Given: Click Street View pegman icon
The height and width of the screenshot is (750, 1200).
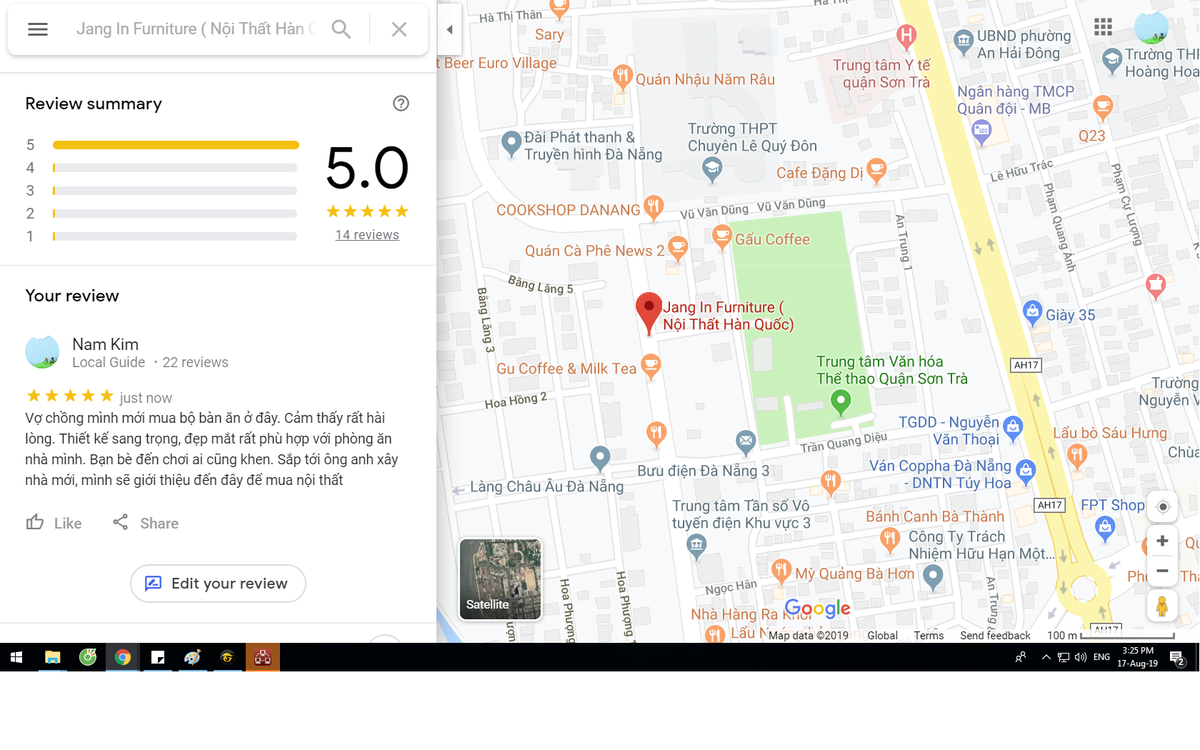Looking at the screenshot, I should (x=1162, y=606).
